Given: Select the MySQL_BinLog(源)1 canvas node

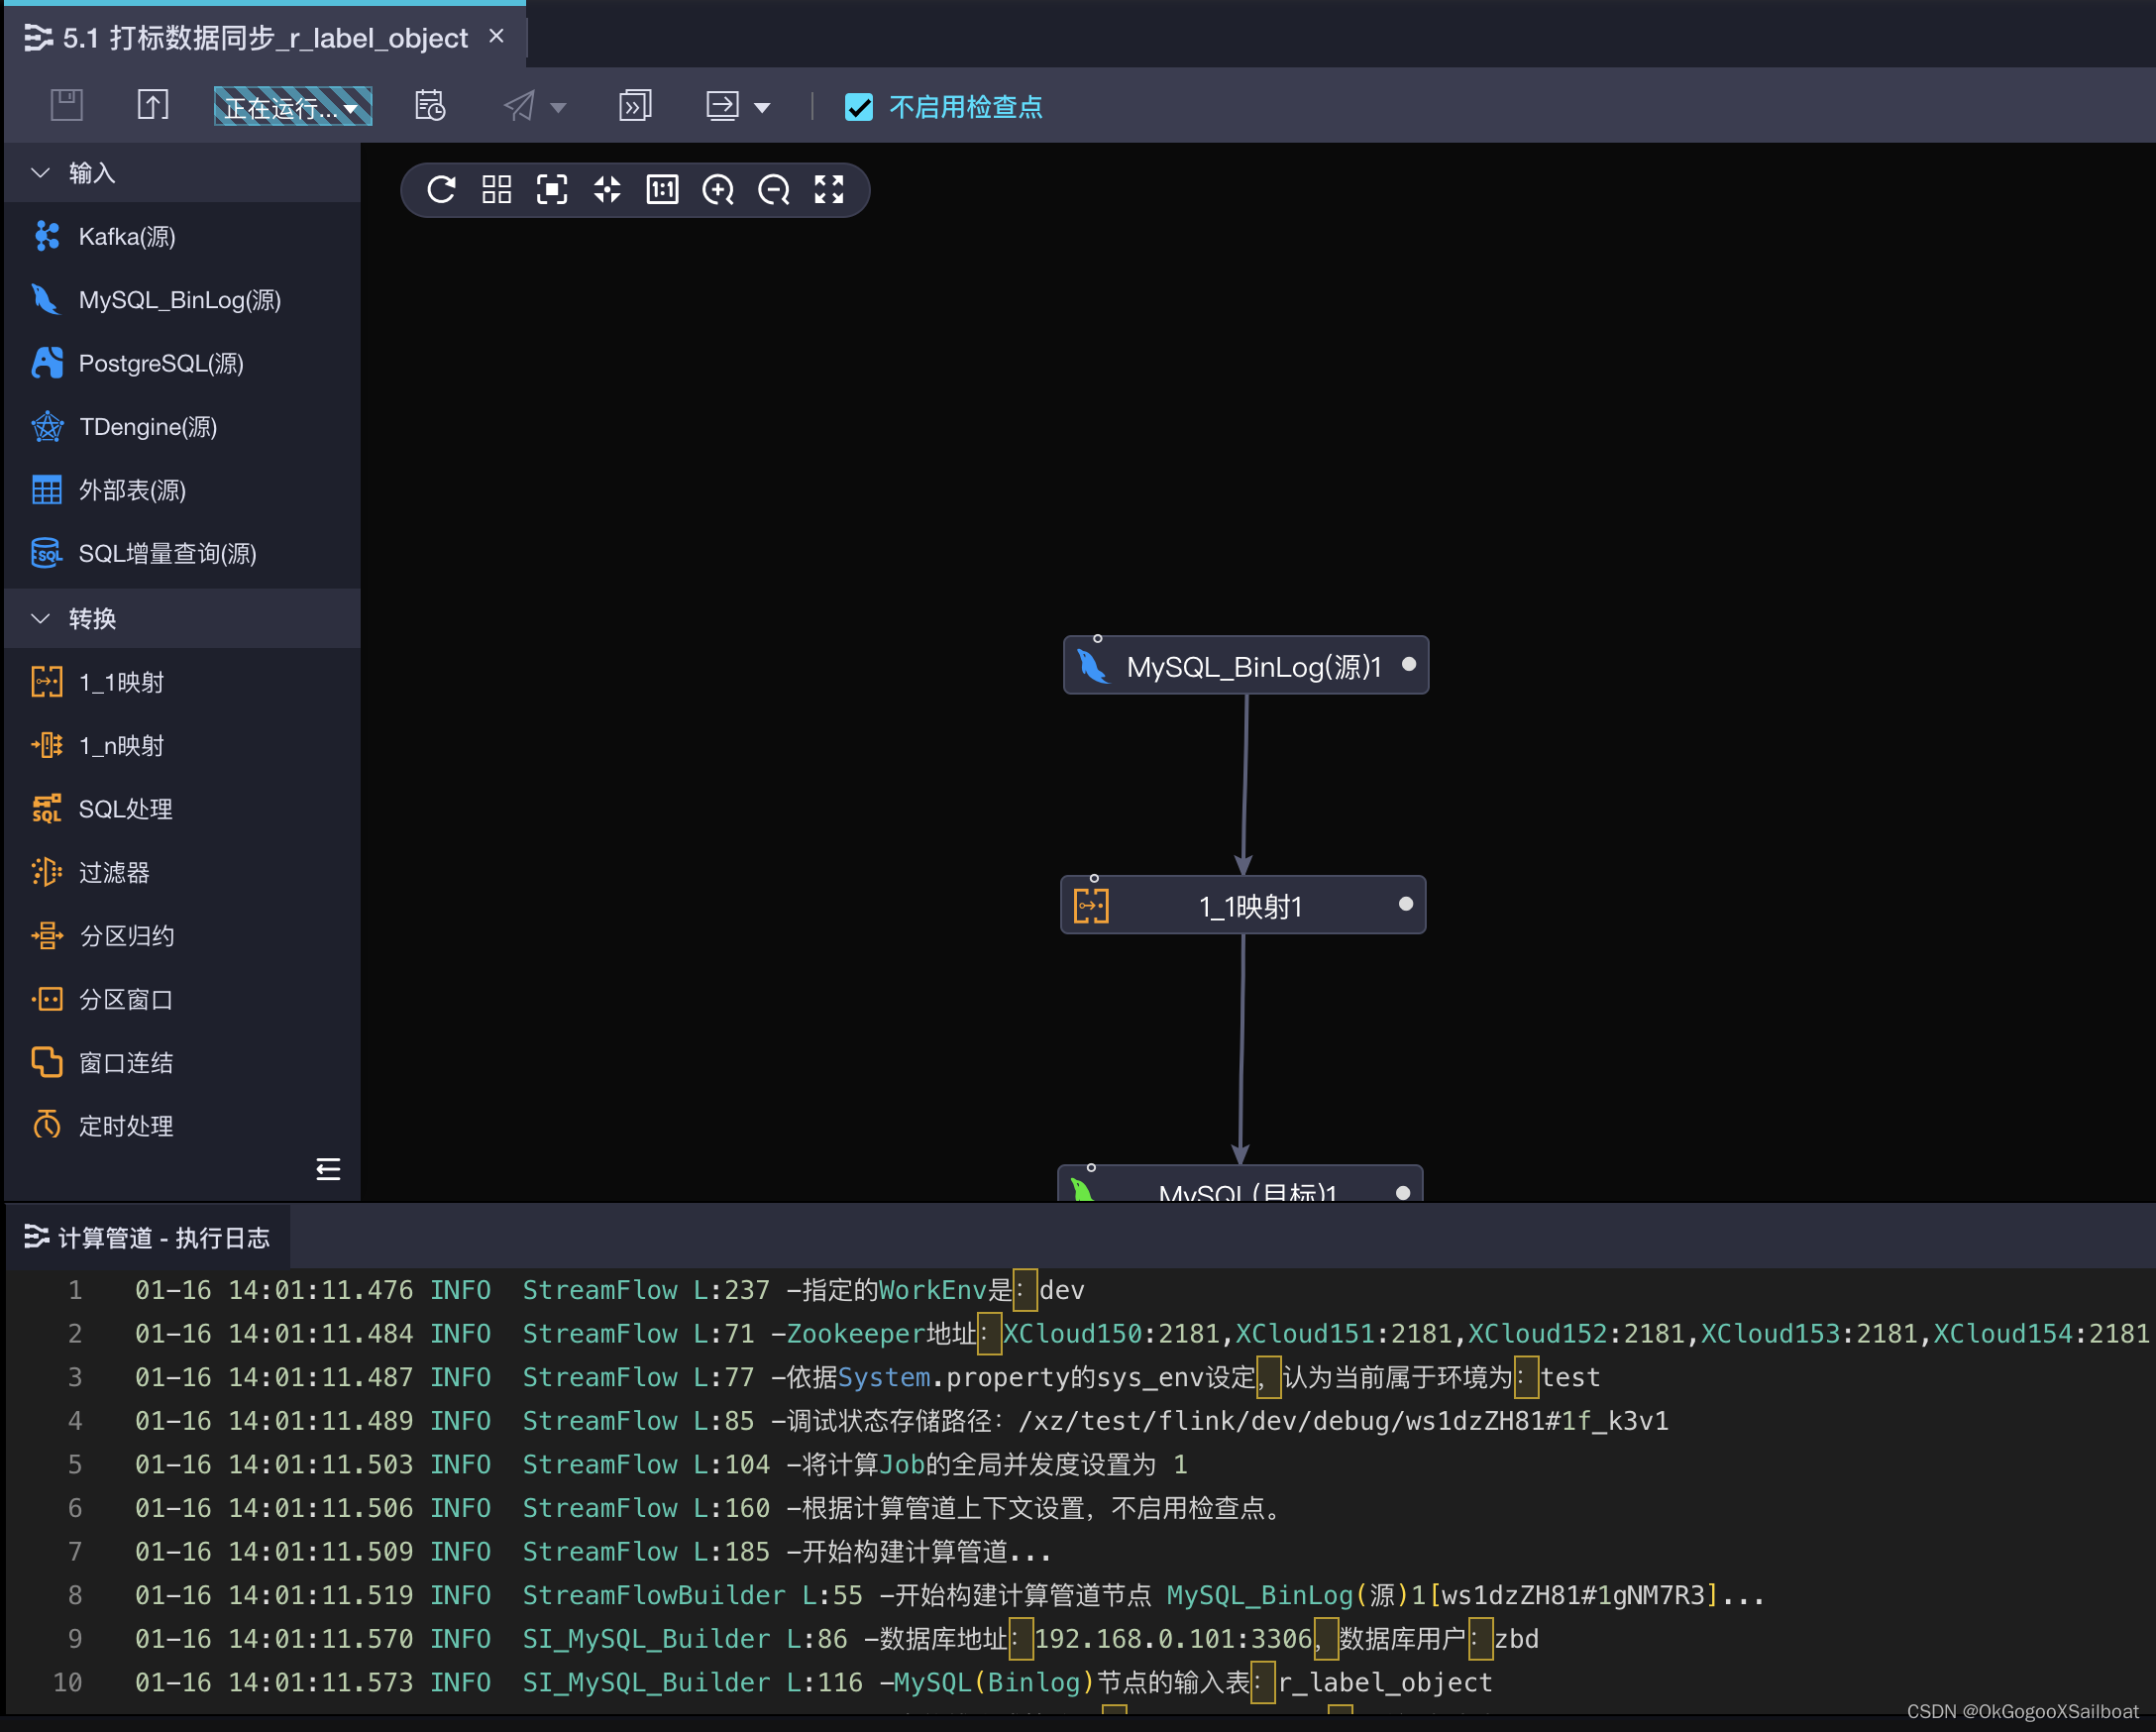Looking at the screenshot, I should (1245, 665).
